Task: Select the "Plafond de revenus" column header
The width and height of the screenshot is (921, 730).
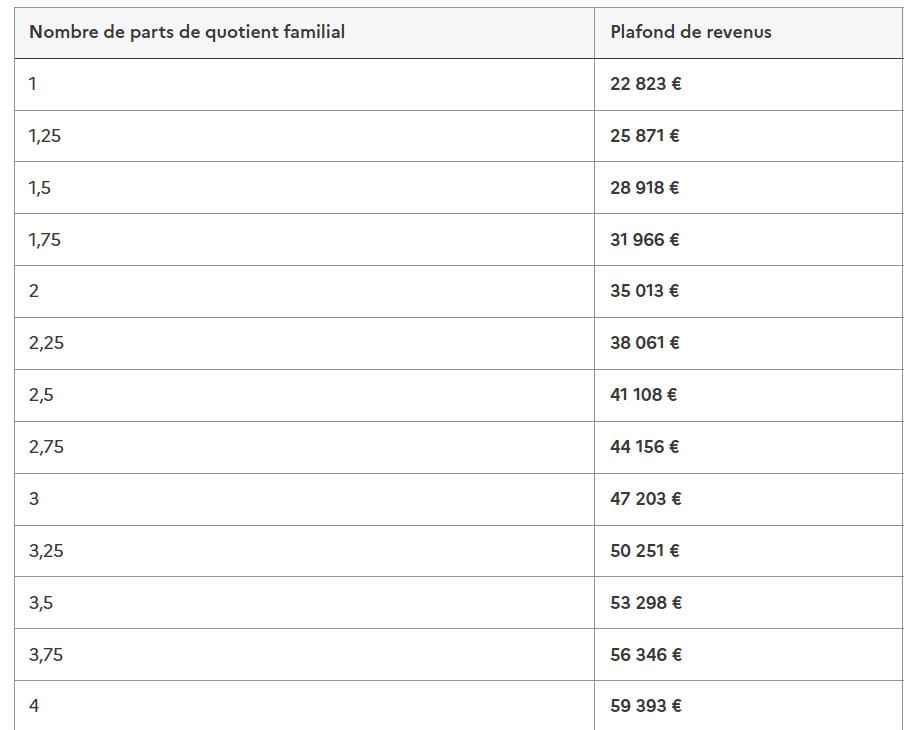Action: 691,32
